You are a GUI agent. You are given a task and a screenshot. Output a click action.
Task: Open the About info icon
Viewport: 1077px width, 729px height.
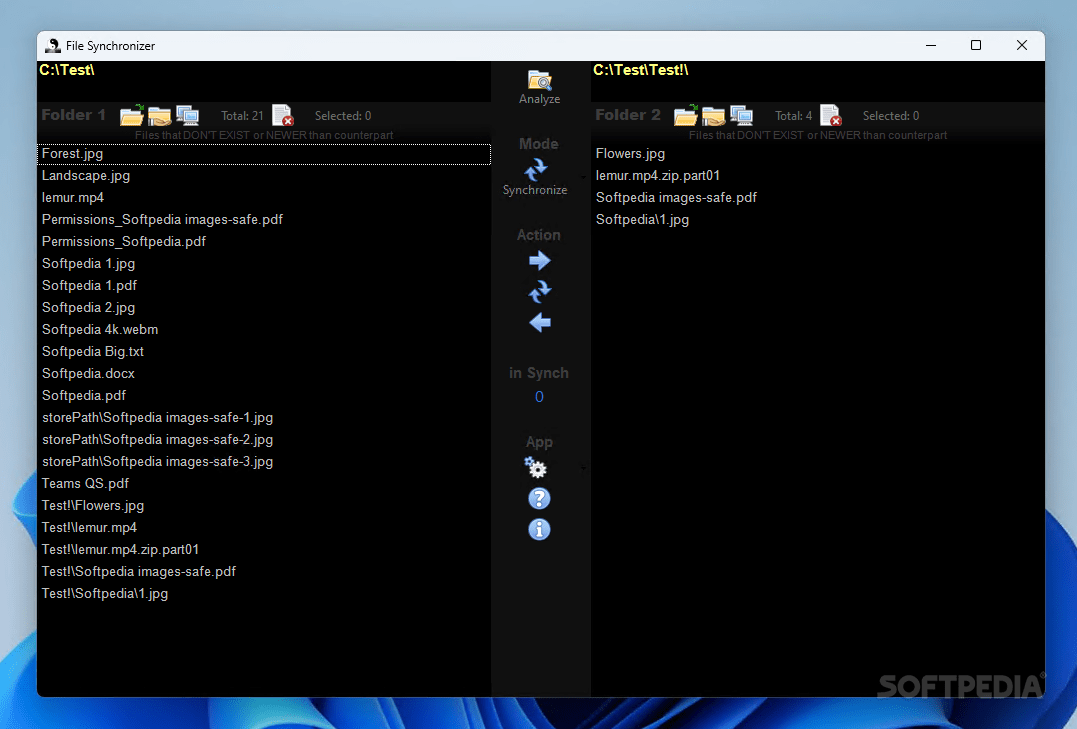[x=539, y=529]
